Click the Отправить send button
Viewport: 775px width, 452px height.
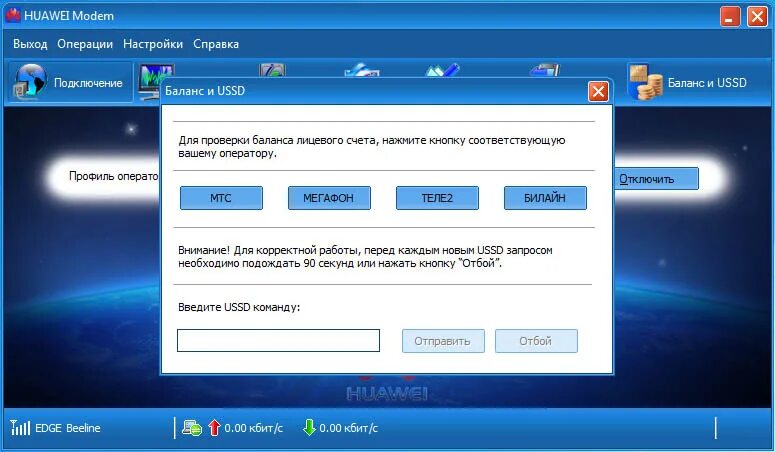pos(443,341)
